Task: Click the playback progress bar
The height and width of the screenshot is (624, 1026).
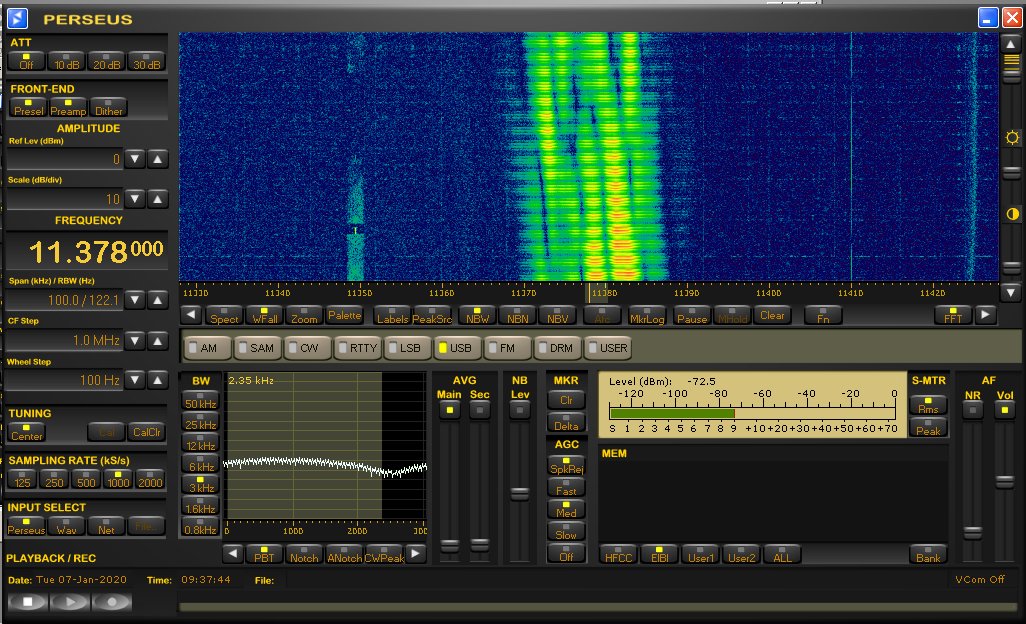Action: point(598,607)
